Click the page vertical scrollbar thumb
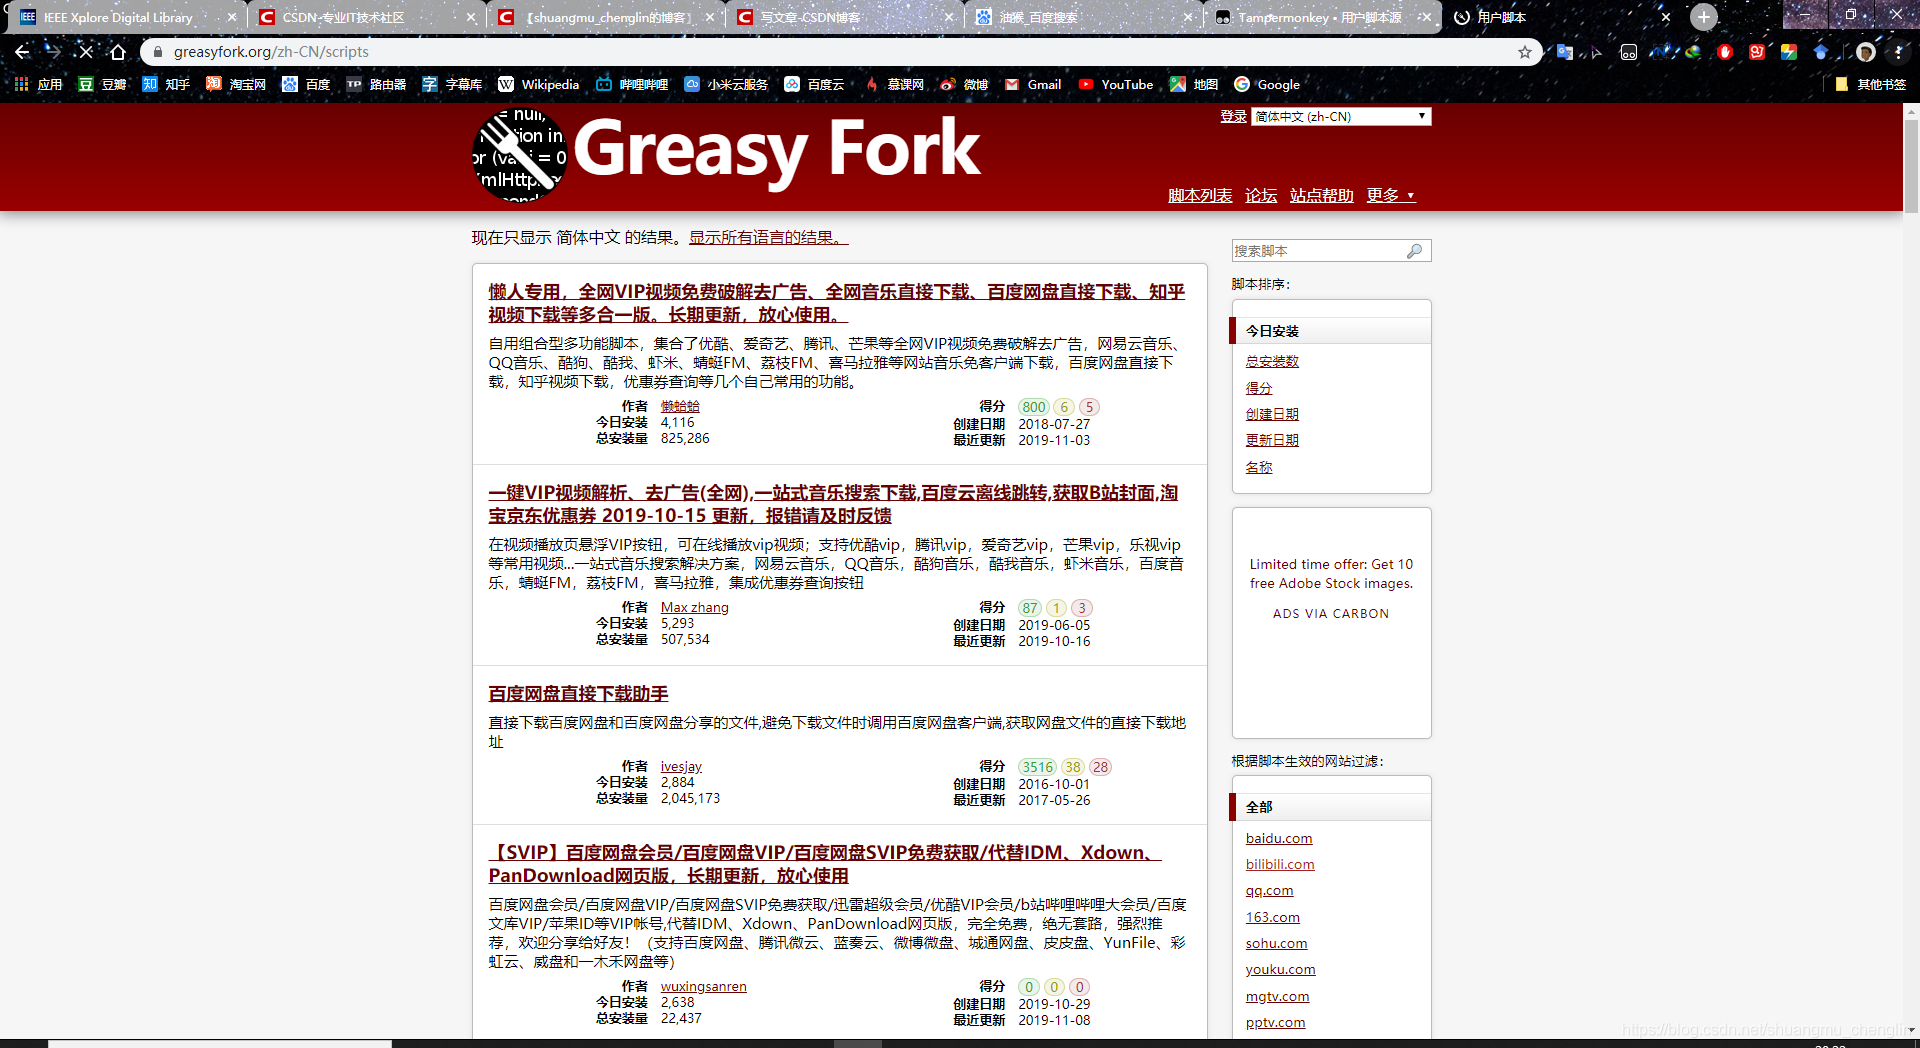This screenshot has height=1048, width=1920. pos(1911,165)
